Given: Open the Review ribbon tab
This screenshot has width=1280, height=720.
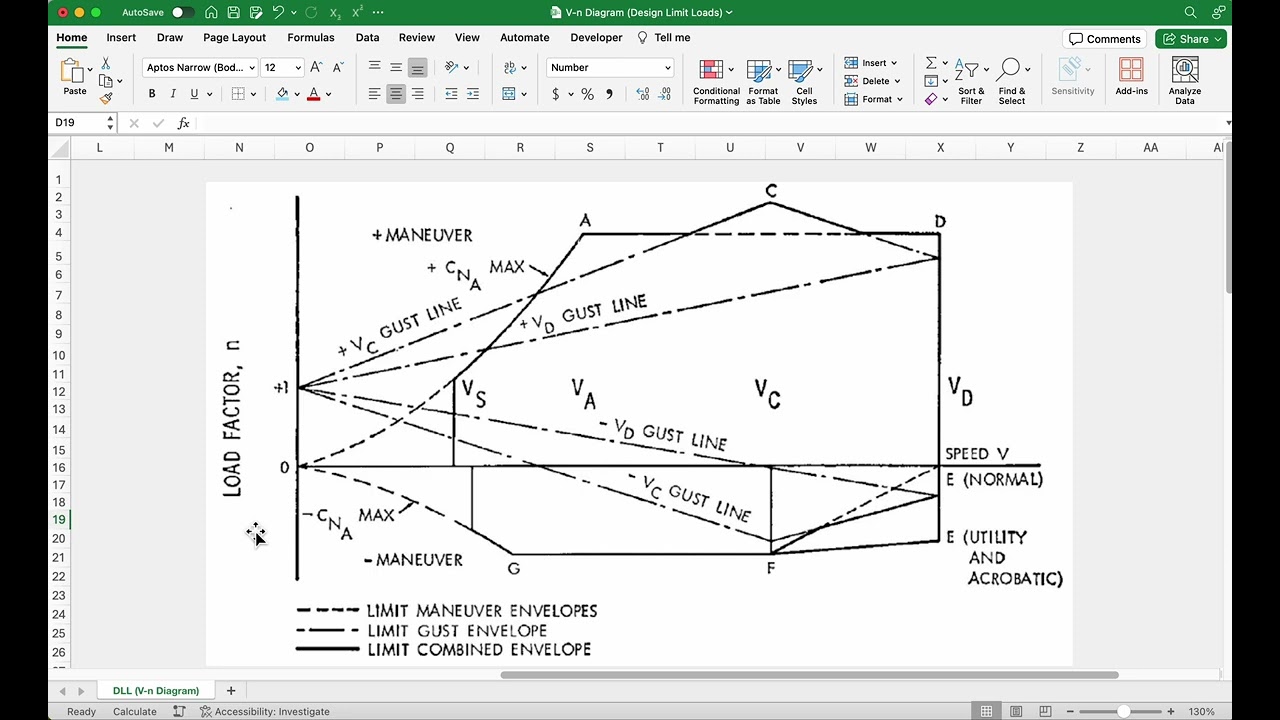Looking at the screenshot, I should click(417, 37).
